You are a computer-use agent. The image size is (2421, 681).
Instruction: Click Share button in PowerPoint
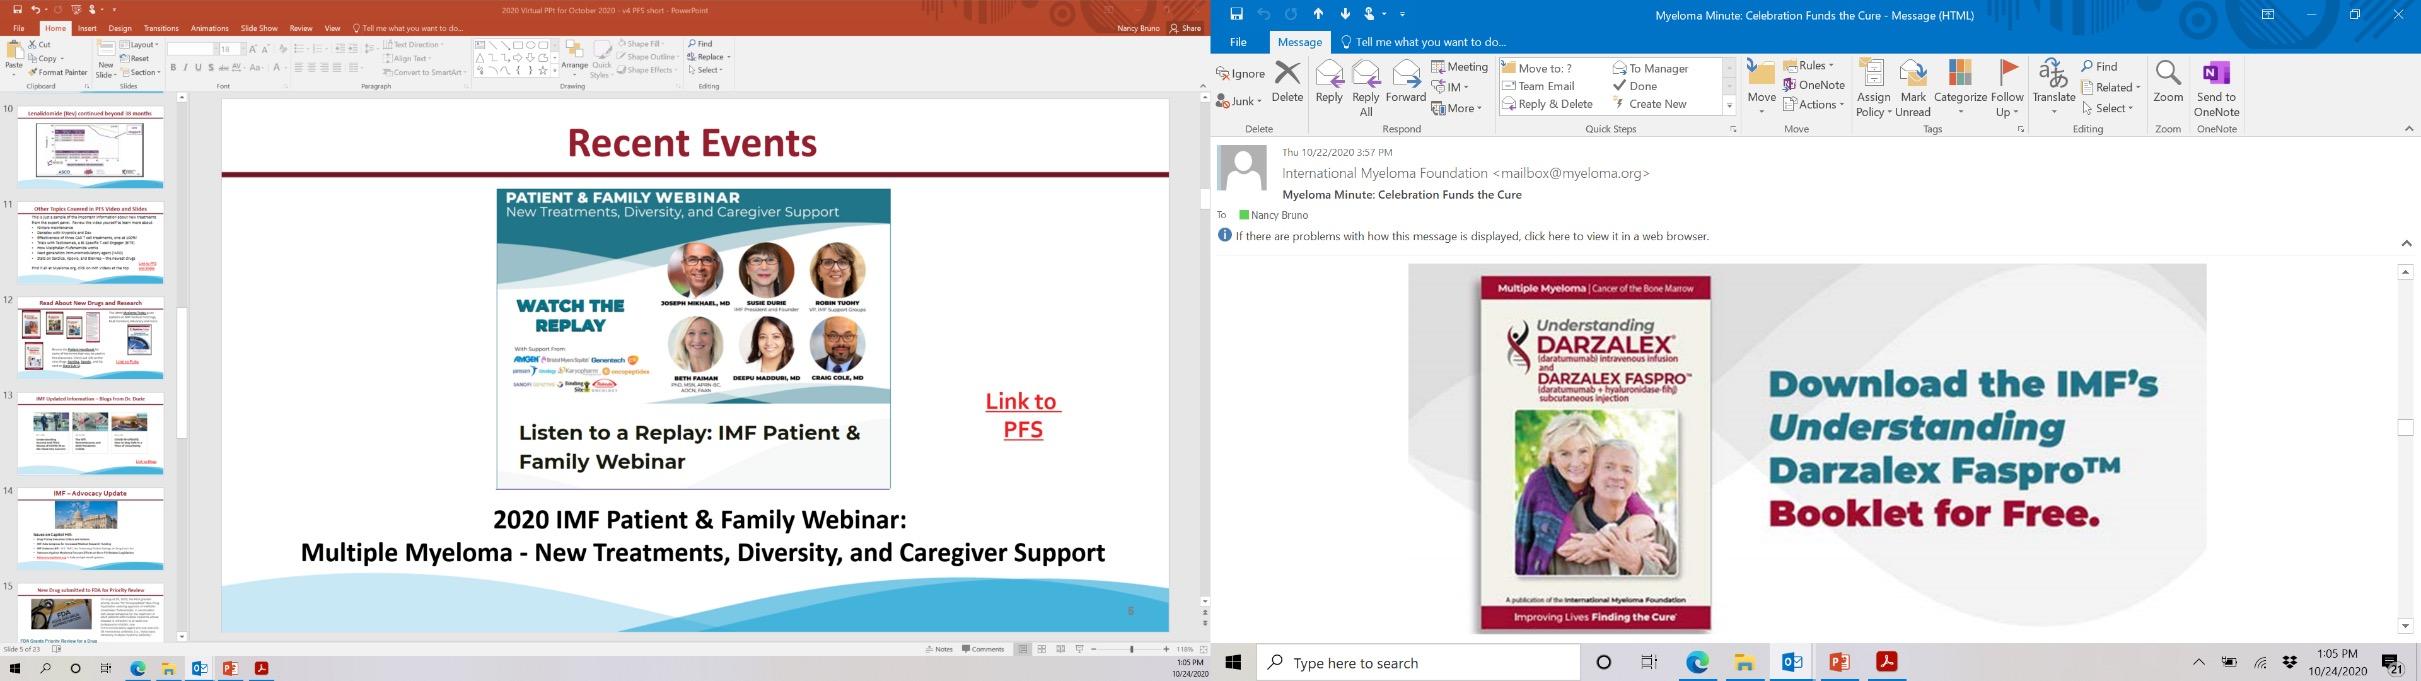pyautogui.click(x=1185, y=28)
